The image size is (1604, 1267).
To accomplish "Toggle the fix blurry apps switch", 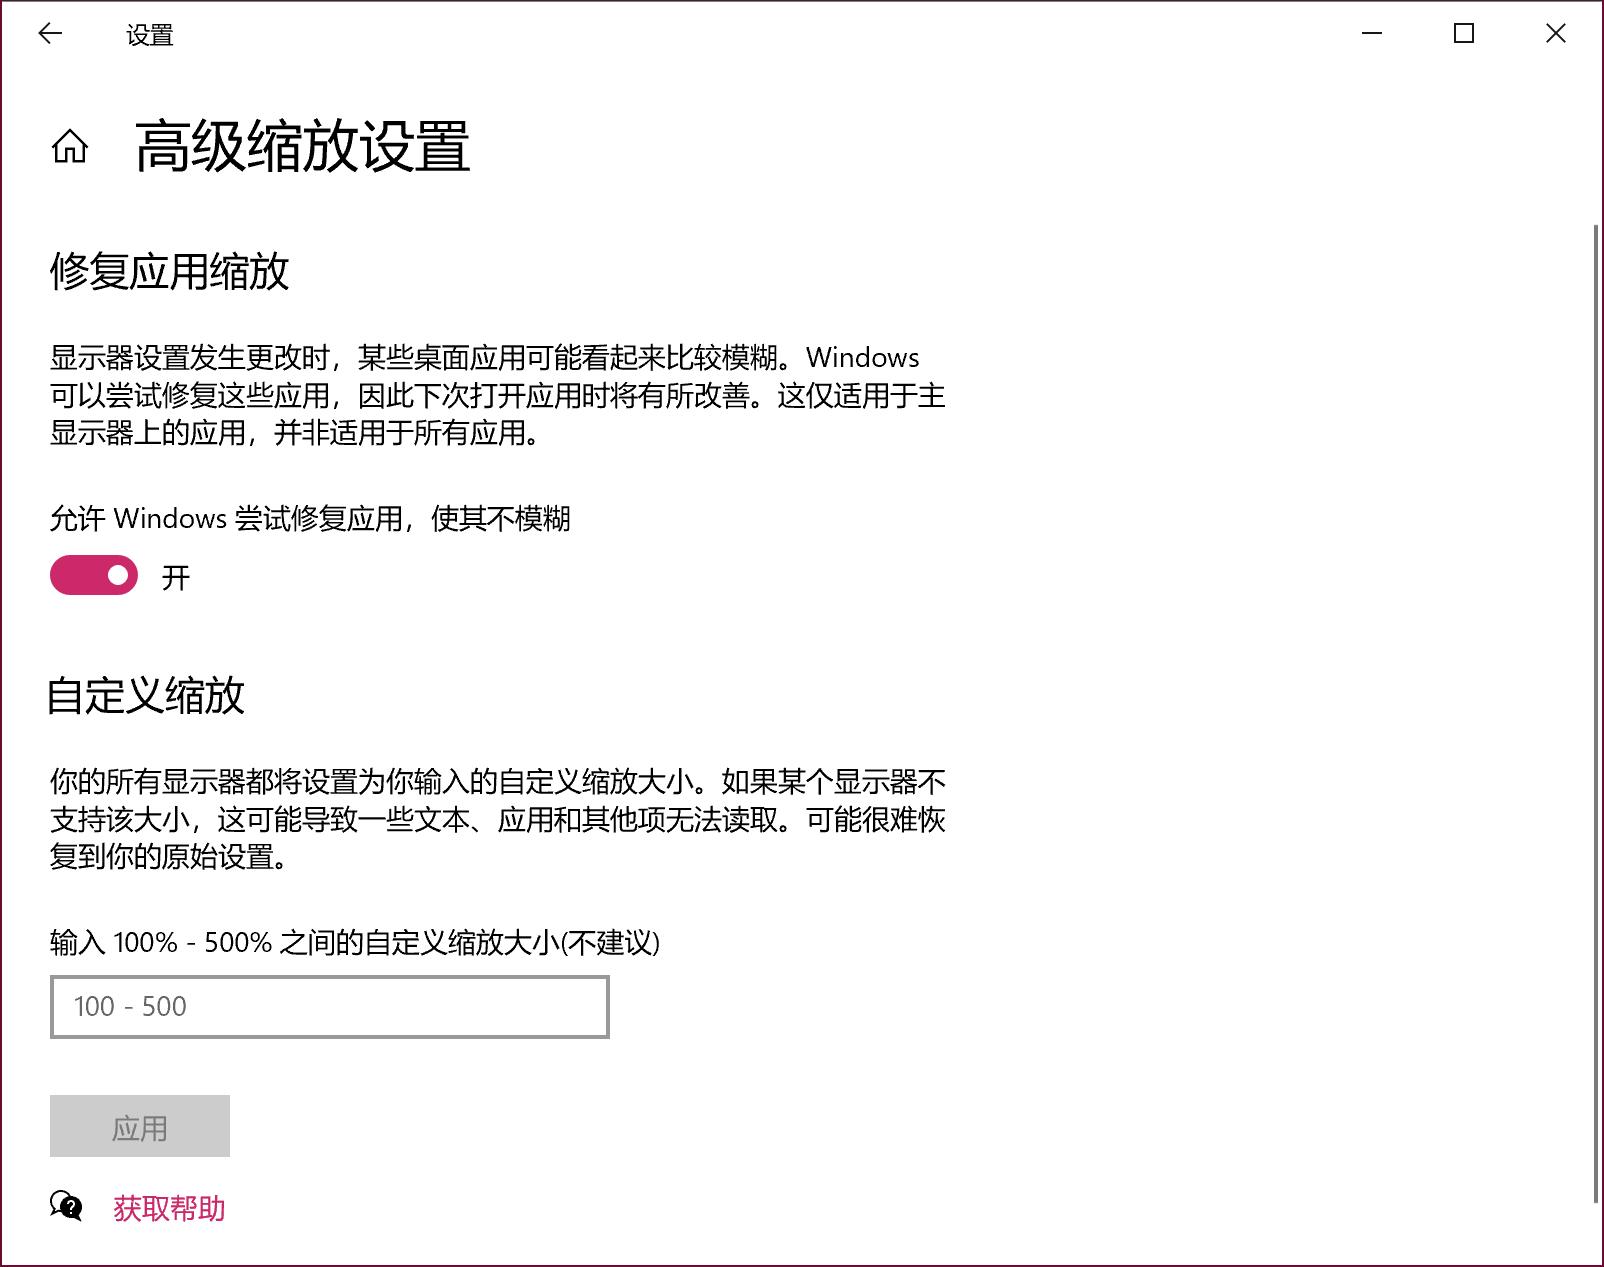I will [92, 575].
